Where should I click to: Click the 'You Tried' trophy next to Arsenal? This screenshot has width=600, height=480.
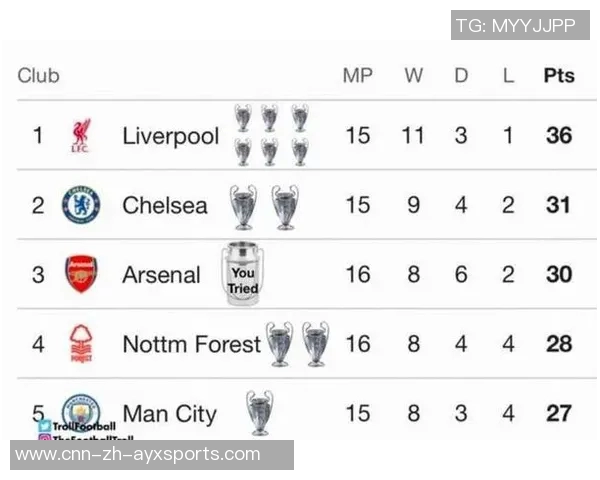242,273
